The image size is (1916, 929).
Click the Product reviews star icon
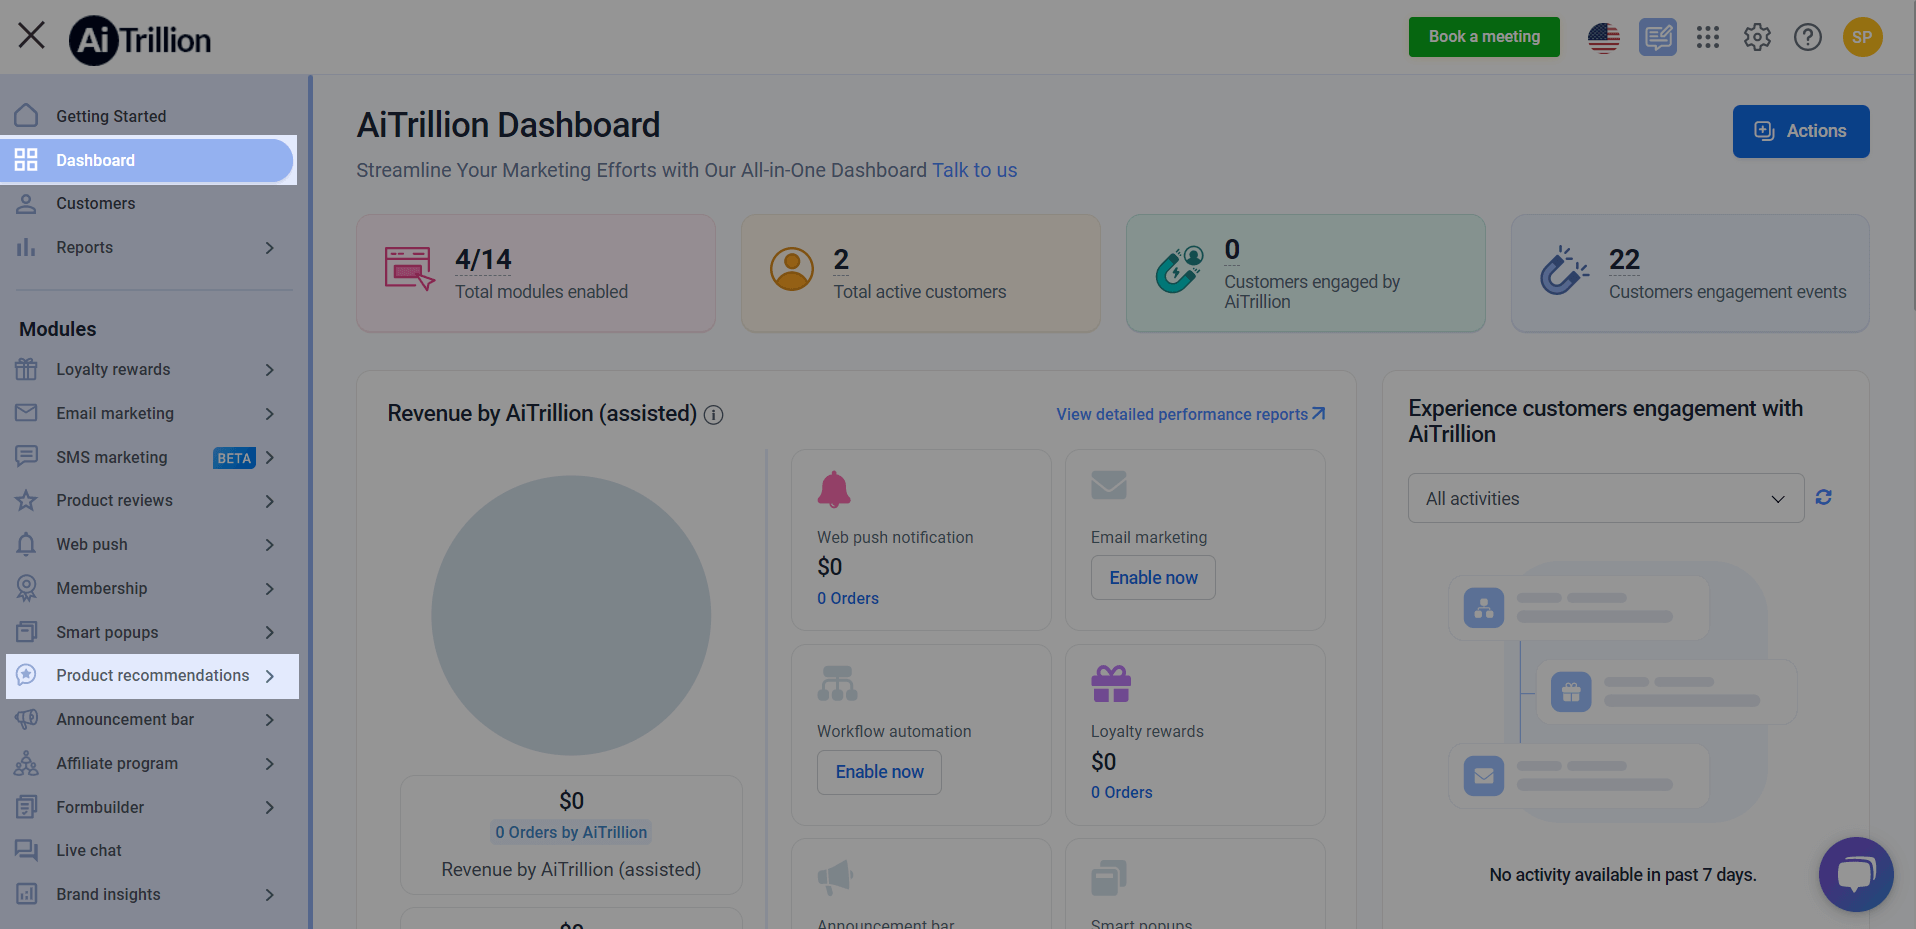[27, 500]
